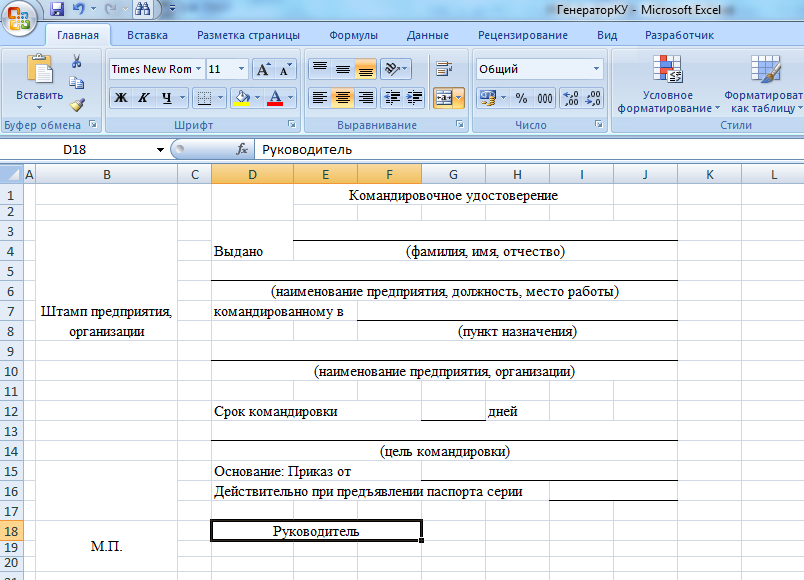Switch to the Разметка страницы tab

point(248,35)
